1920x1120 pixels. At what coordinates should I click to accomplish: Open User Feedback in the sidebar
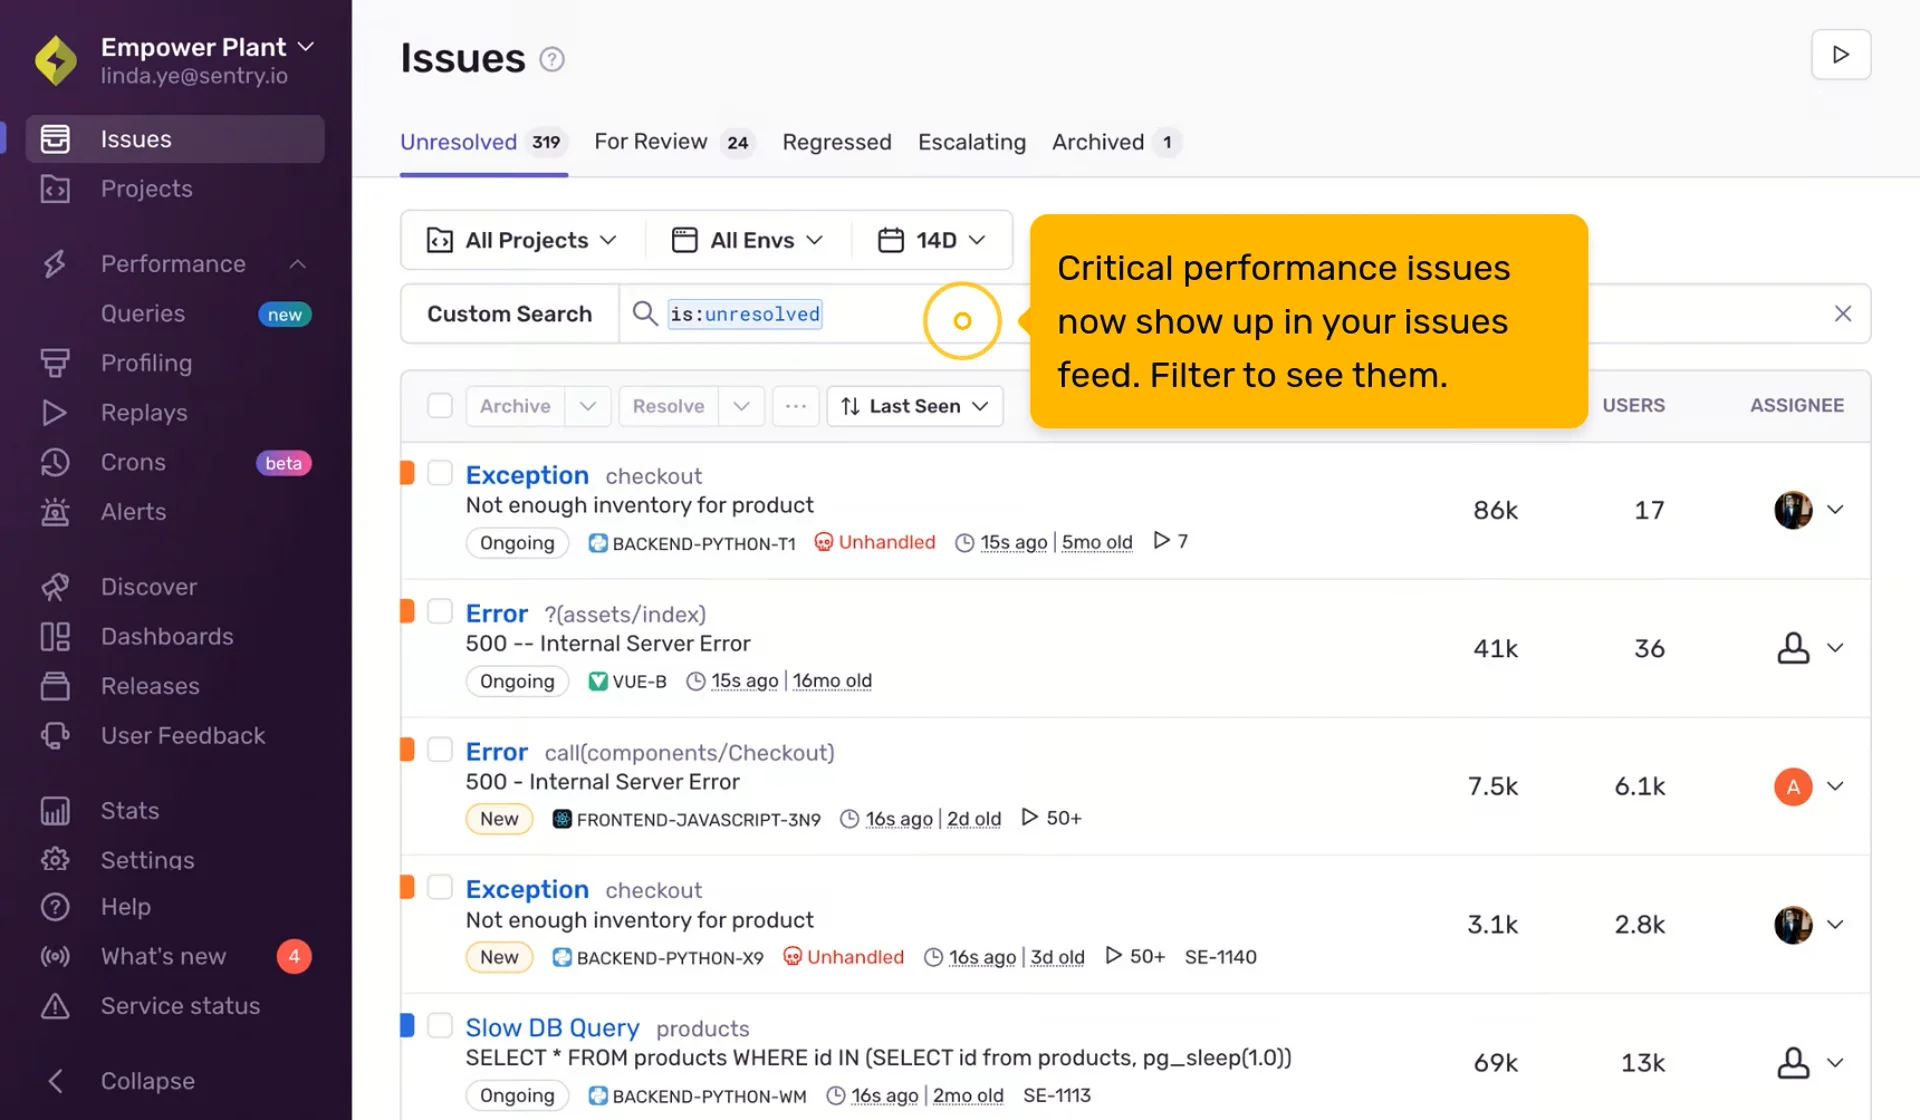(183, 736)
